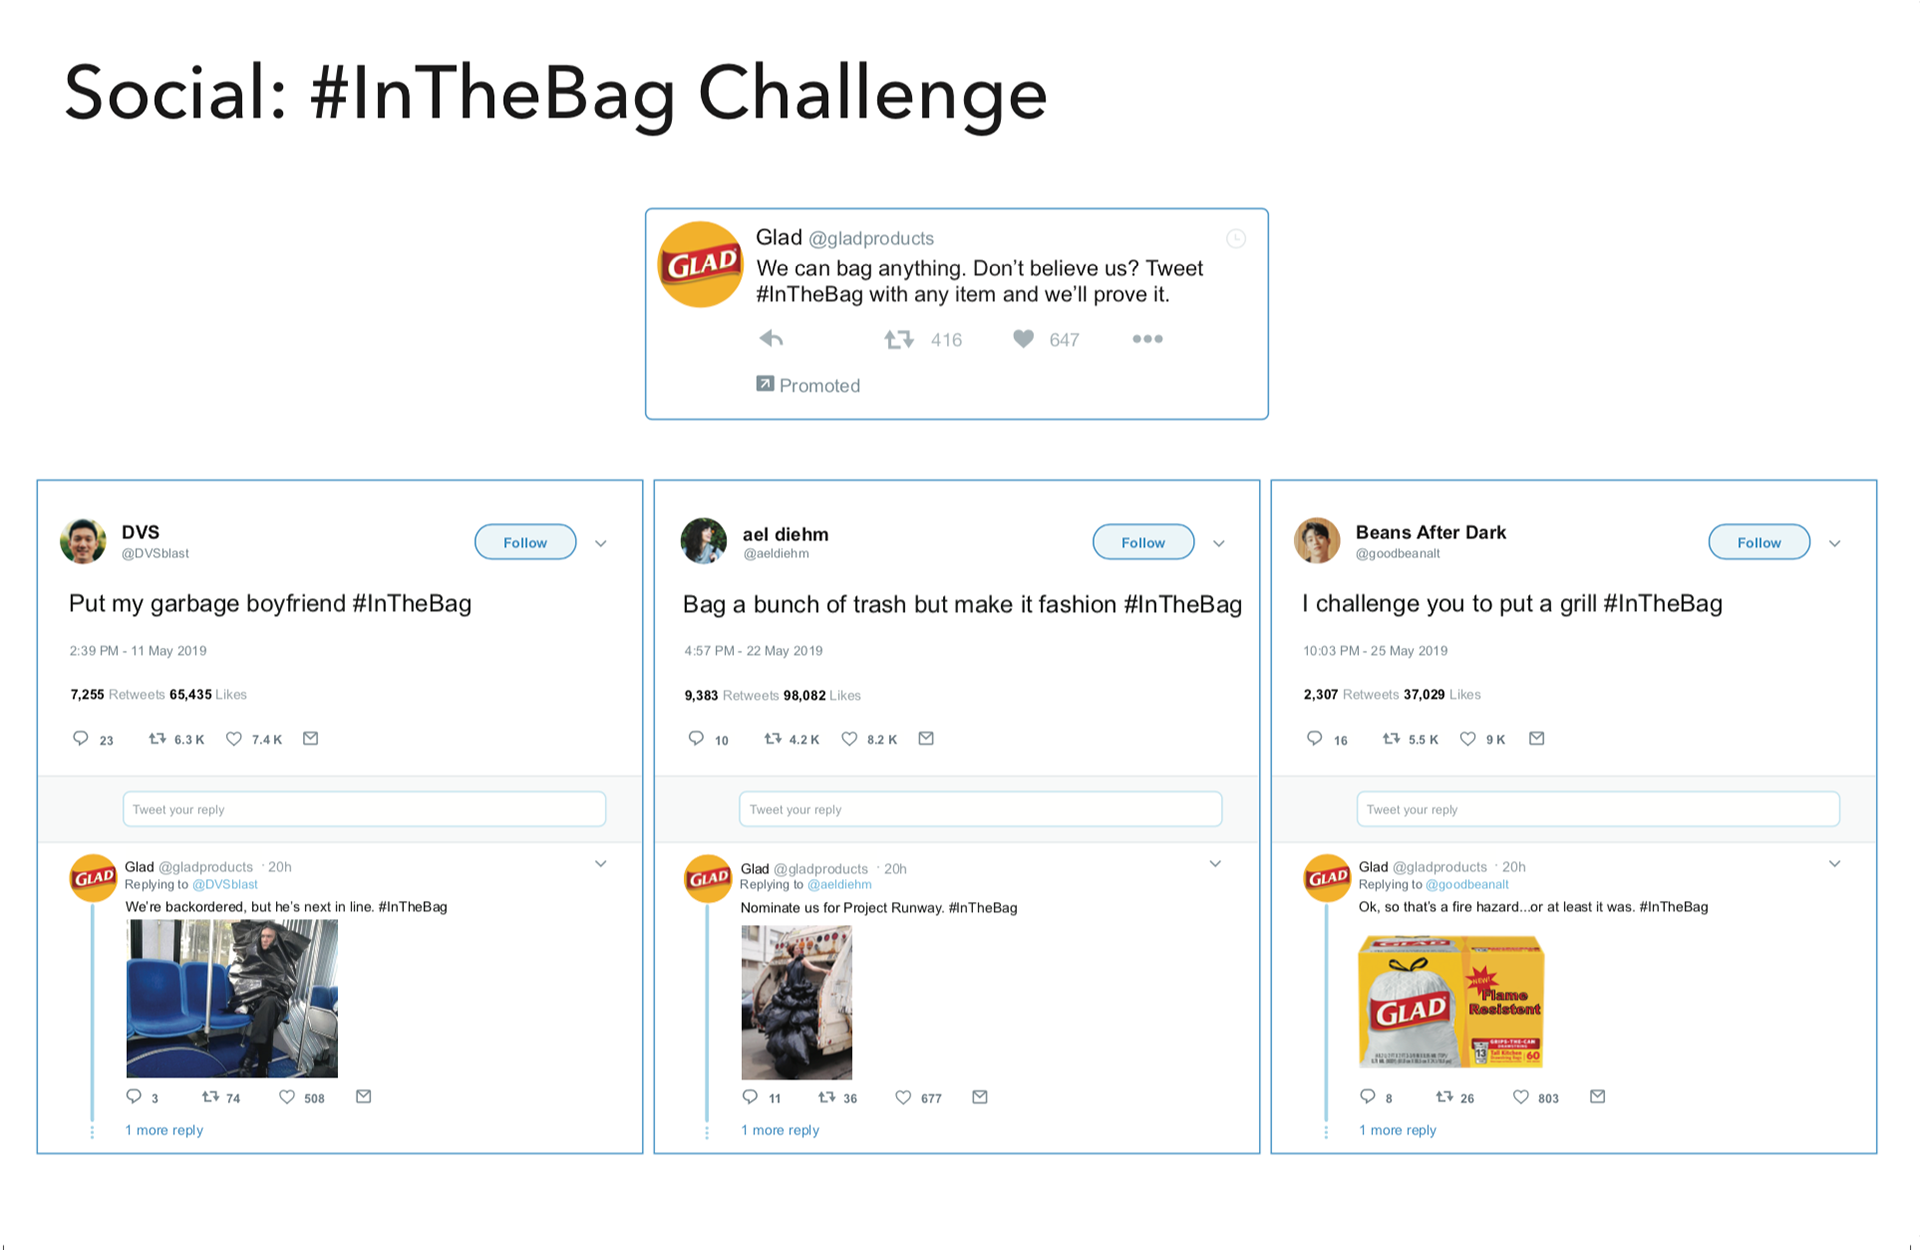Expand options chevron beside DVS Follow
The height and width of the screenshot is (1250, 1920).
[601, 543]
